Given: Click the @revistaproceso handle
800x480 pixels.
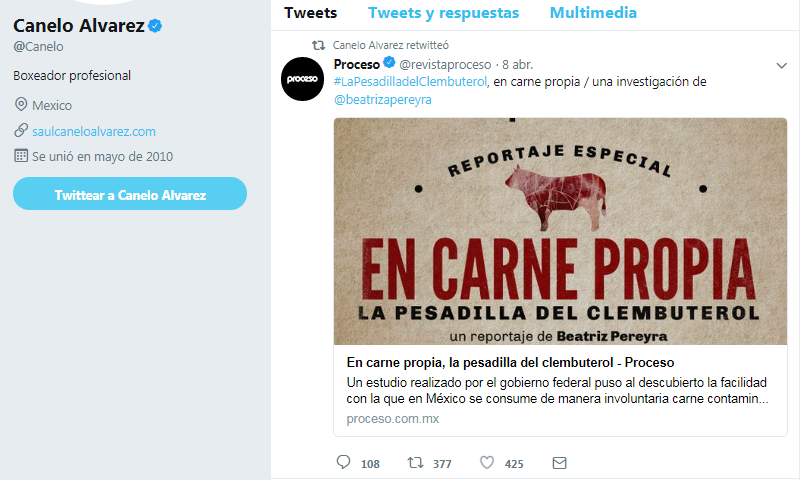Looking at the screenshot, I should (x=445, y=65).
